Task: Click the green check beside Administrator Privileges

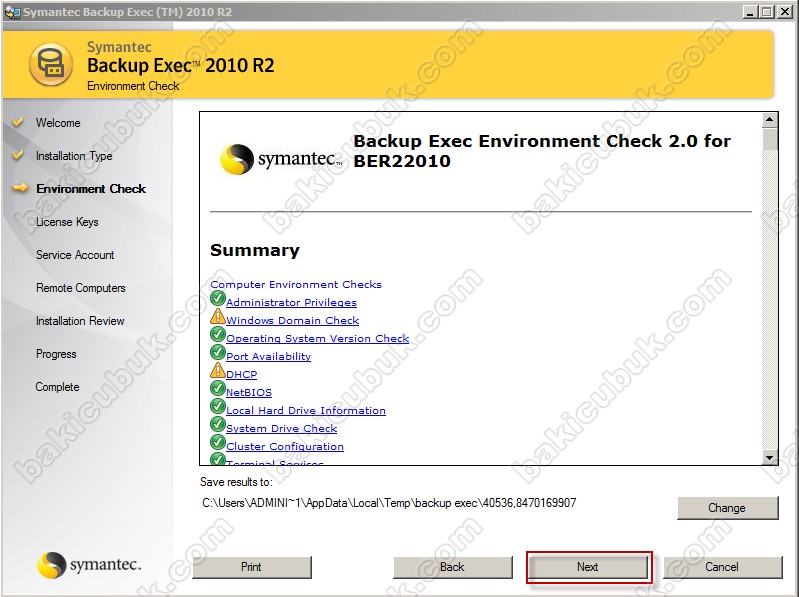Action: tap(218, 298)
